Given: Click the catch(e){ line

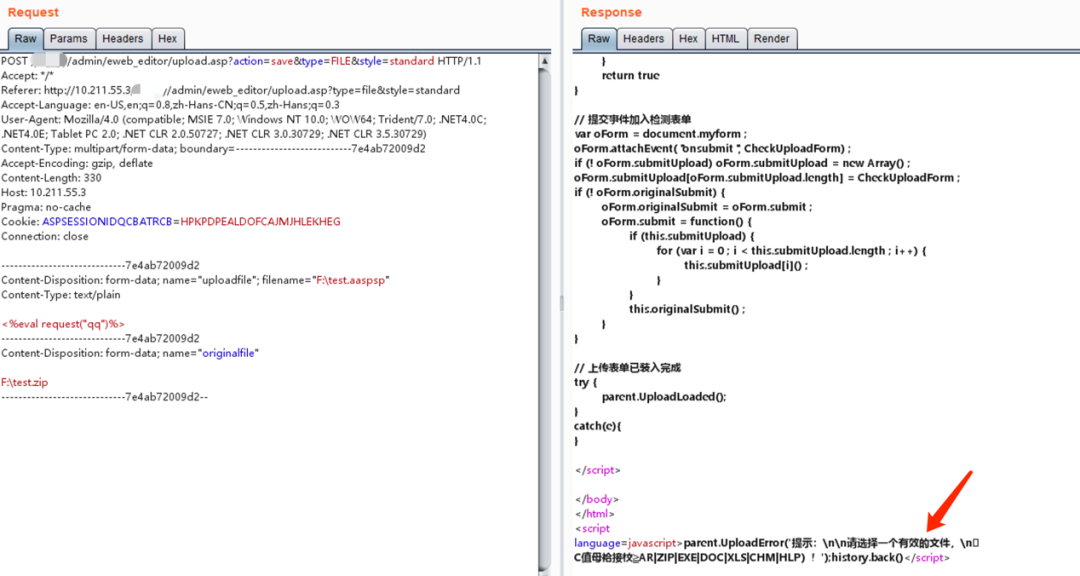Looking at the screenshot, I should 598,426.
